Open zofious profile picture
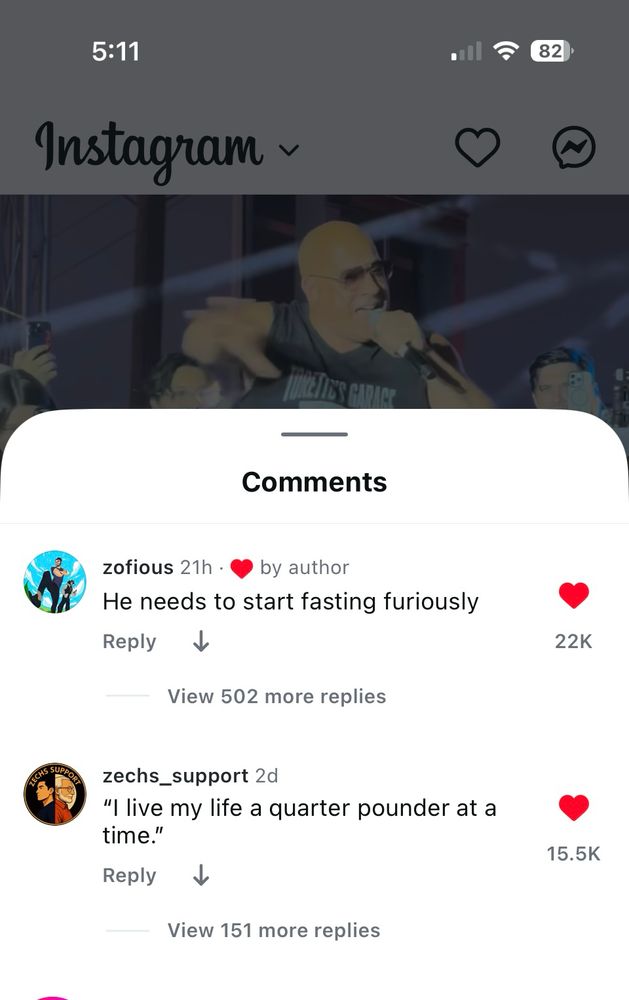 click(x=55, y=582)
